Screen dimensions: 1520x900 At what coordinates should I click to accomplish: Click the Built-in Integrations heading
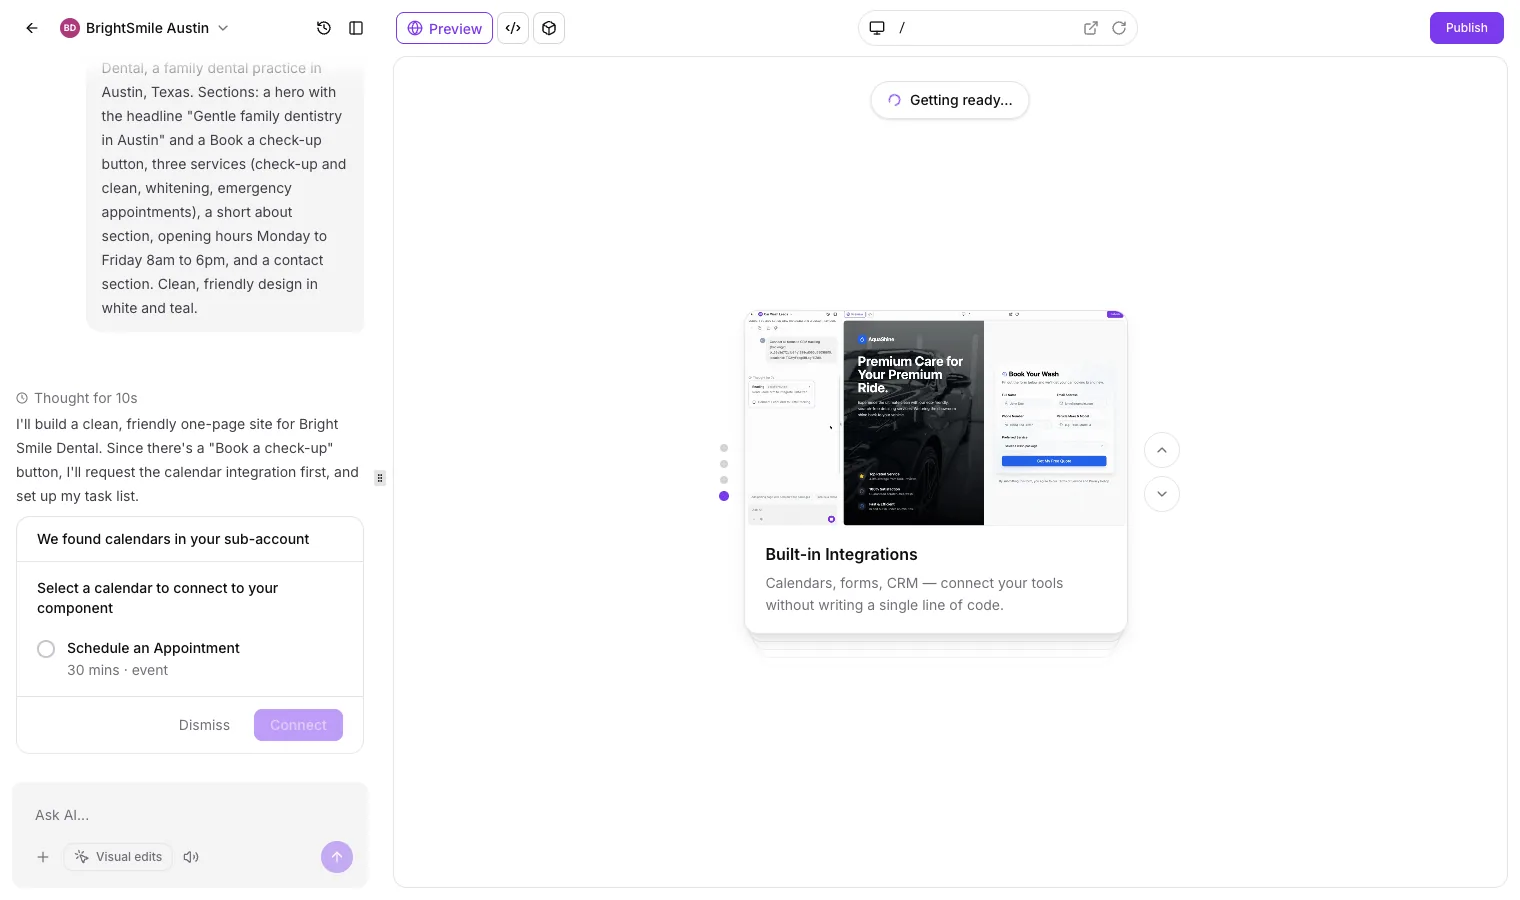841,555
